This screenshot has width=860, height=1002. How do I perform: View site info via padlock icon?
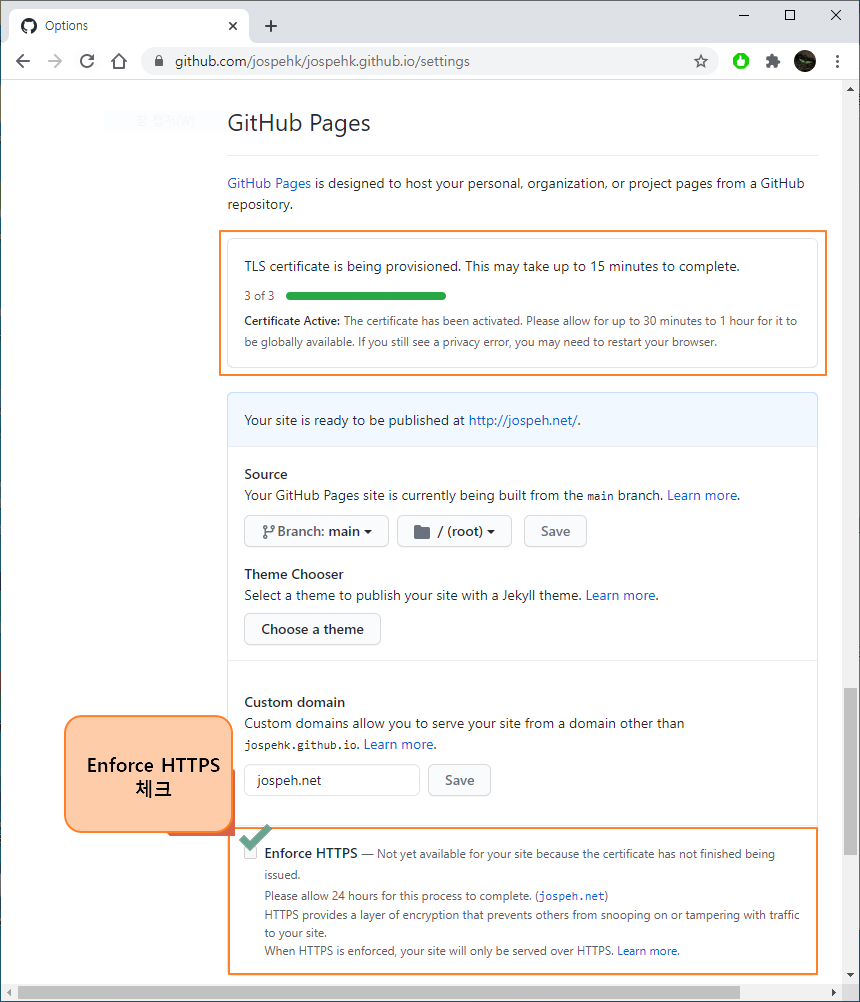159,61
